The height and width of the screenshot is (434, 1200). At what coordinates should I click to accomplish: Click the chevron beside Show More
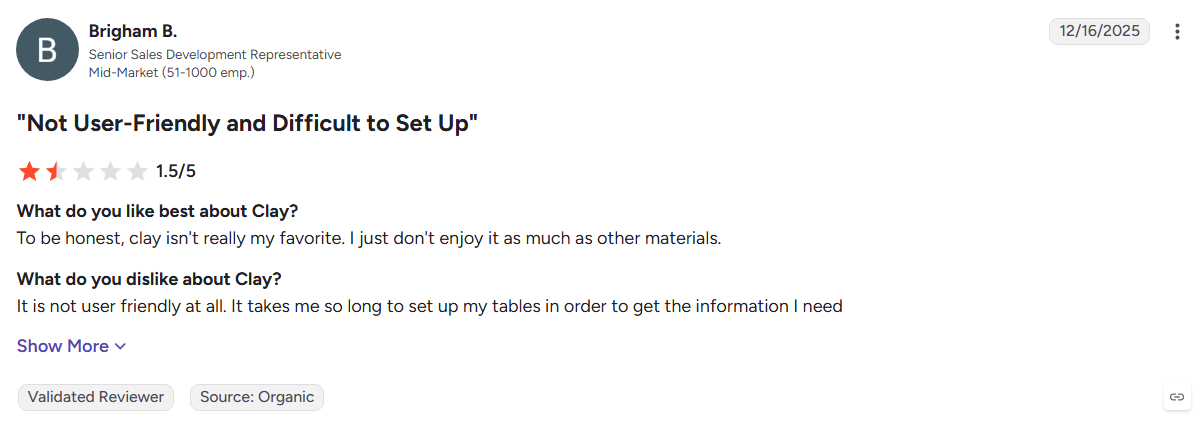tap(120, 347)
